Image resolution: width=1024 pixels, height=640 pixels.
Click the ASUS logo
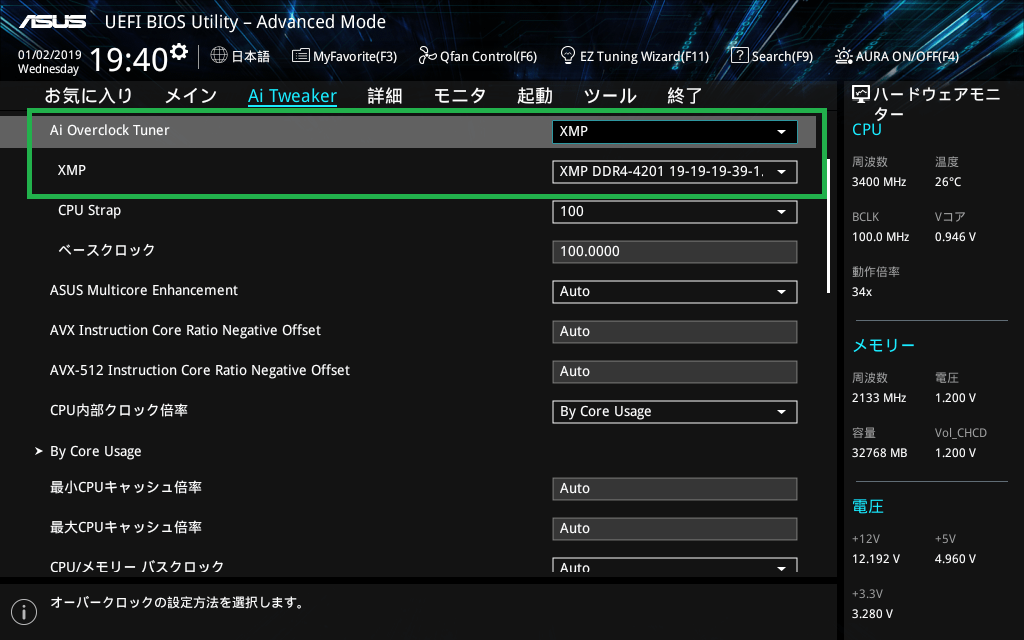pos(52,22)
